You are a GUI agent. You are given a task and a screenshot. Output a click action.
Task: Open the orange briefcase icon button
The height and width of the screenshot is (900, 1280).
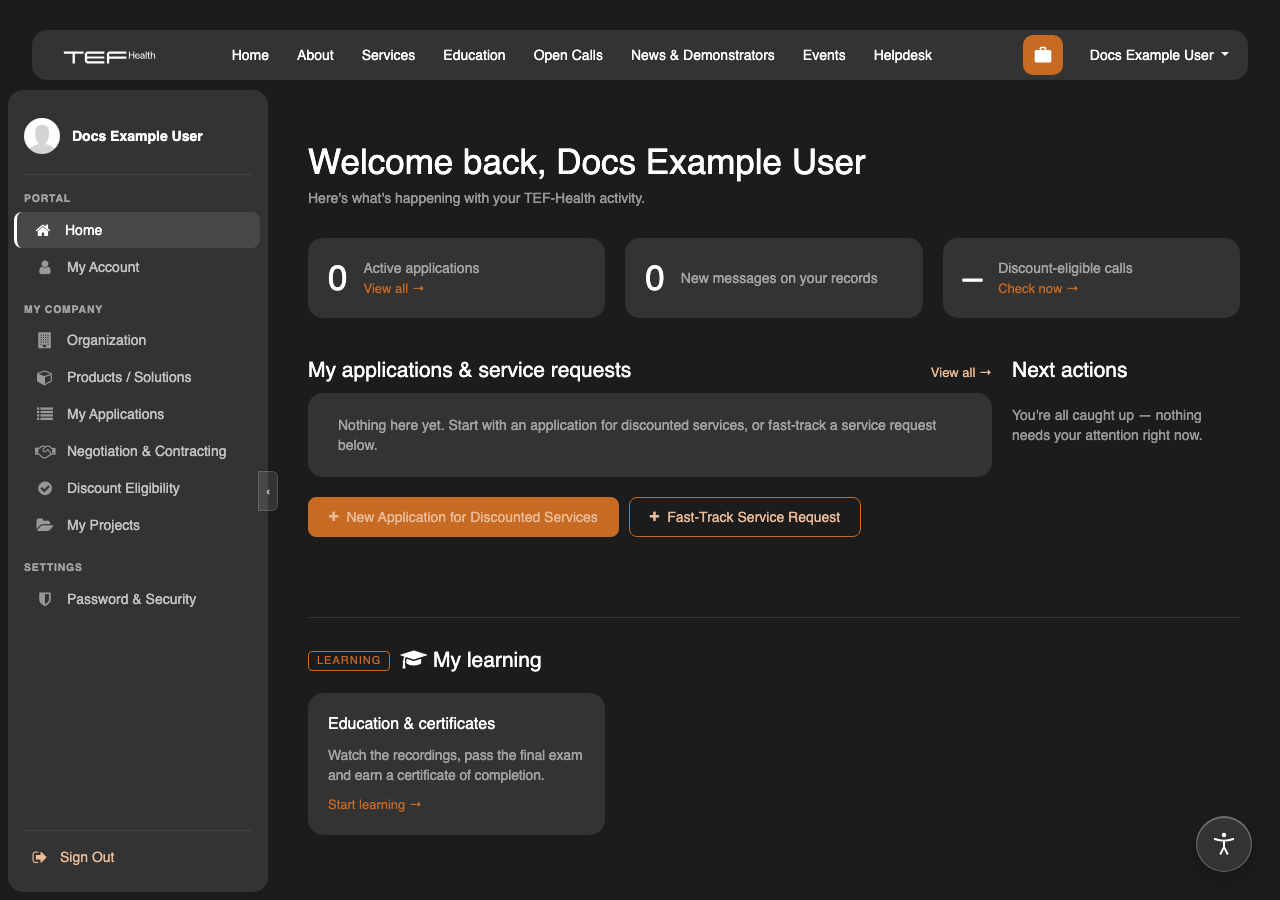(x=1043, y=55)
